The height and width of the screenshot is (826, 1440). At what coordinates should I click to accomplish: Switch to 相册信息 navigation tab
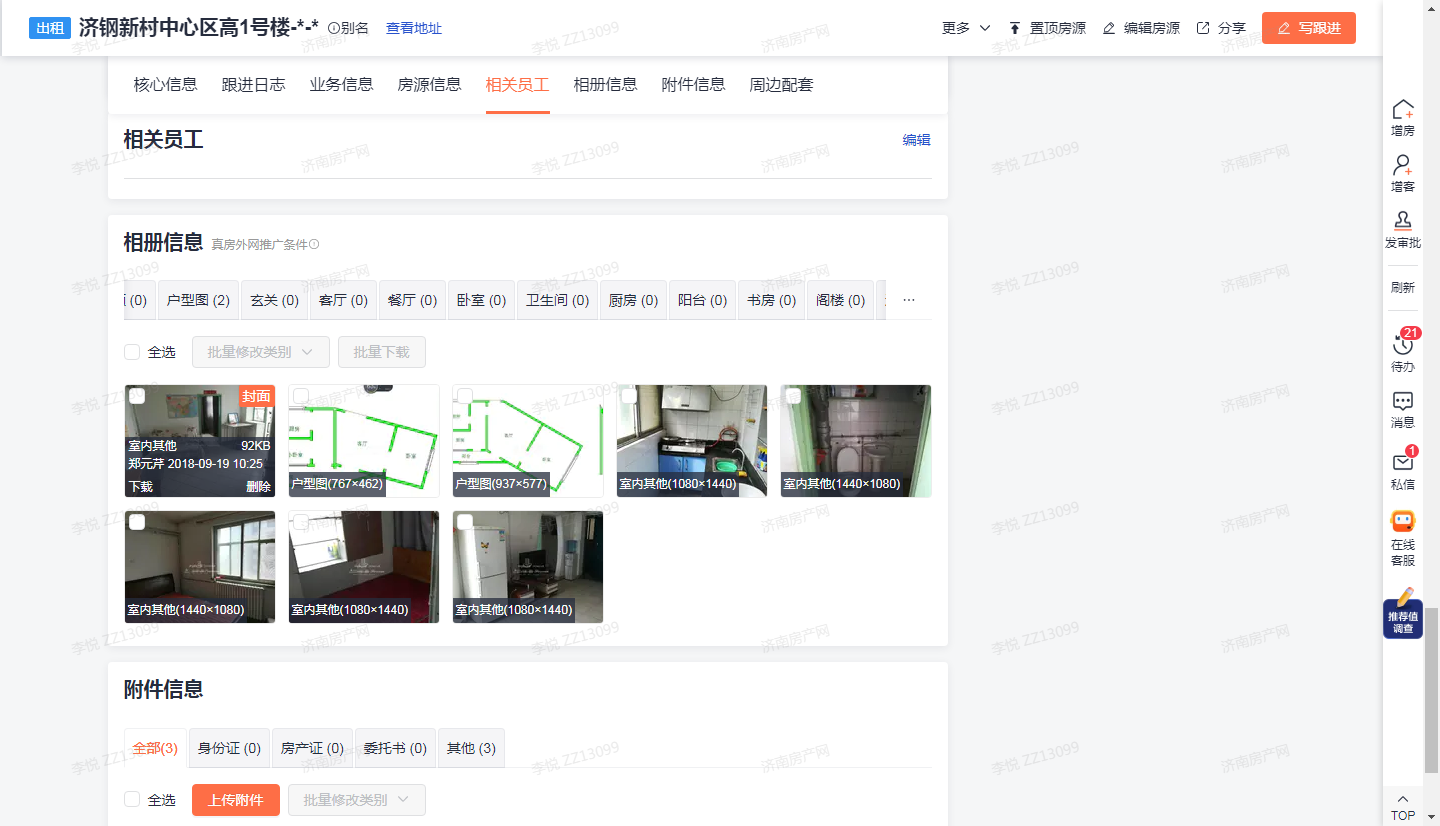click(x=605, y=85)
